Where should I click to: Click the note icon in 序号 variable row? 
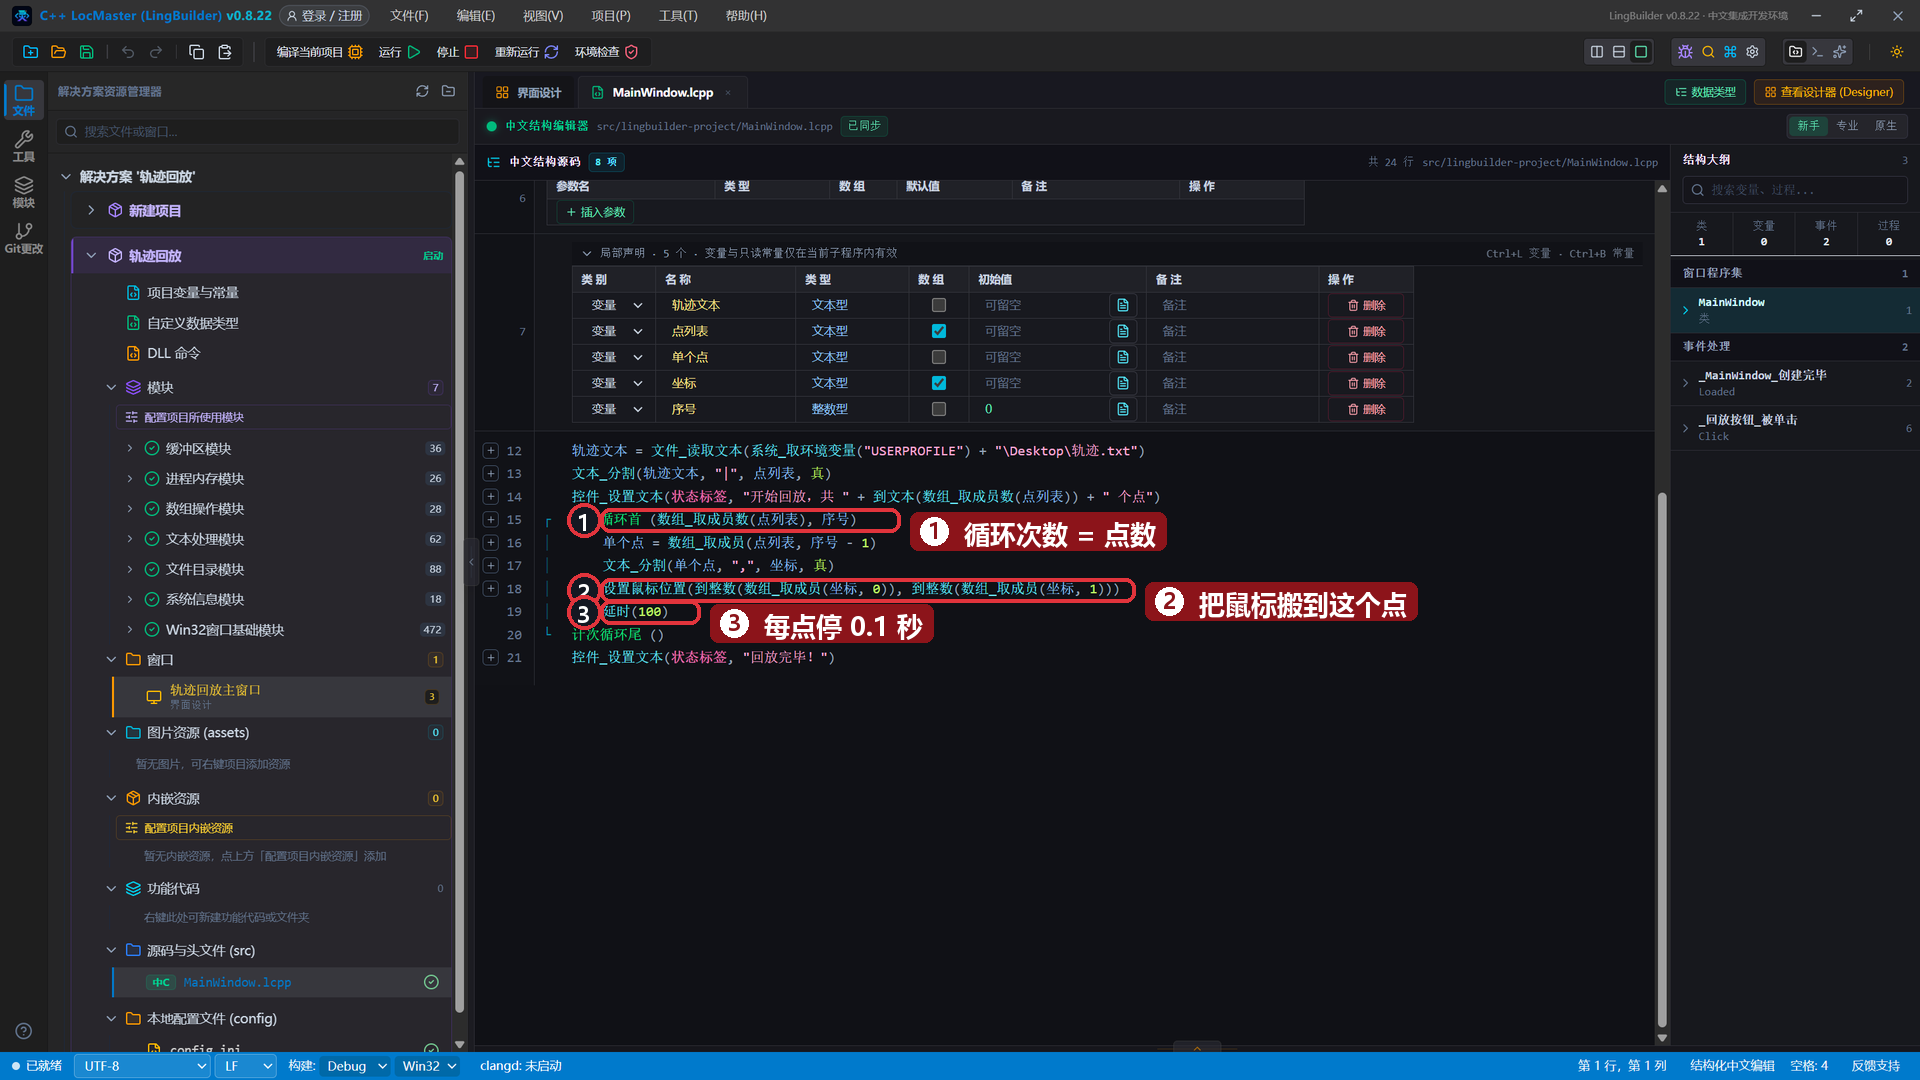pos(1123,409)
